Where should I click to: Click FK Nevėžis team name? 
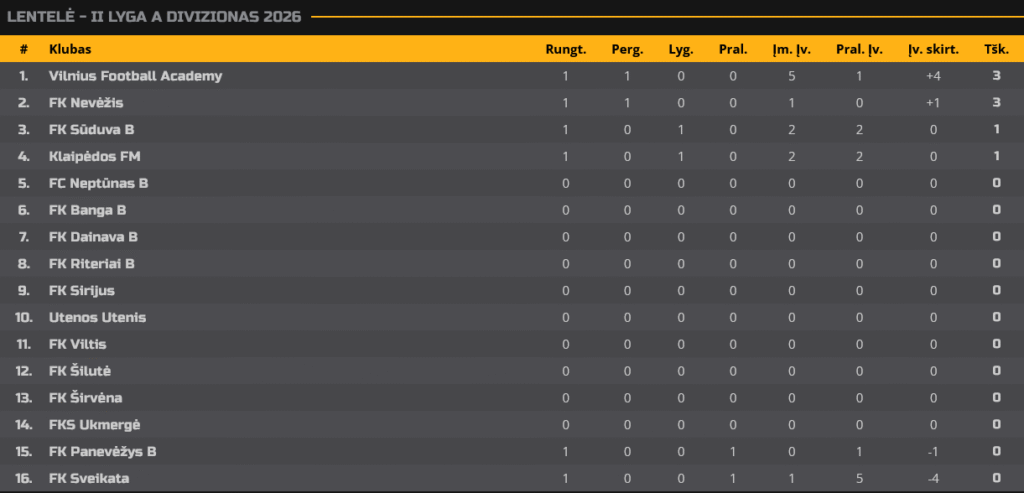pos(86,103)
